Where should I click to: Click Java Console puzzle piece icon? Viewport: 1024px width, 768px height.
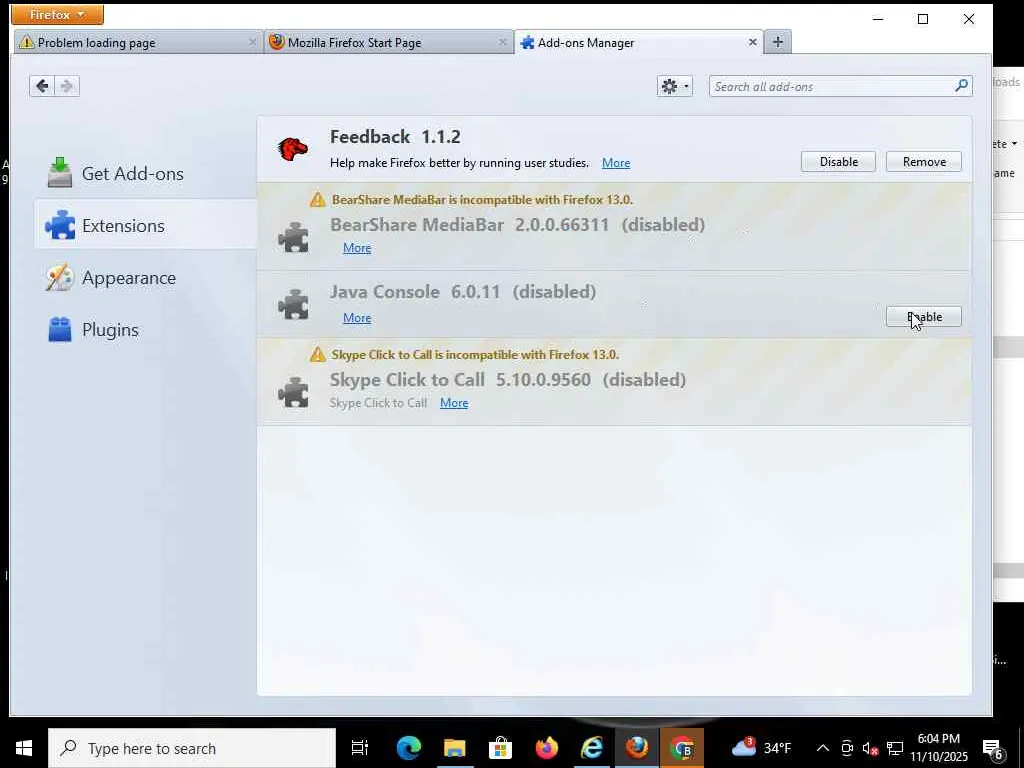pyautogui.click(x=293, y=304)
